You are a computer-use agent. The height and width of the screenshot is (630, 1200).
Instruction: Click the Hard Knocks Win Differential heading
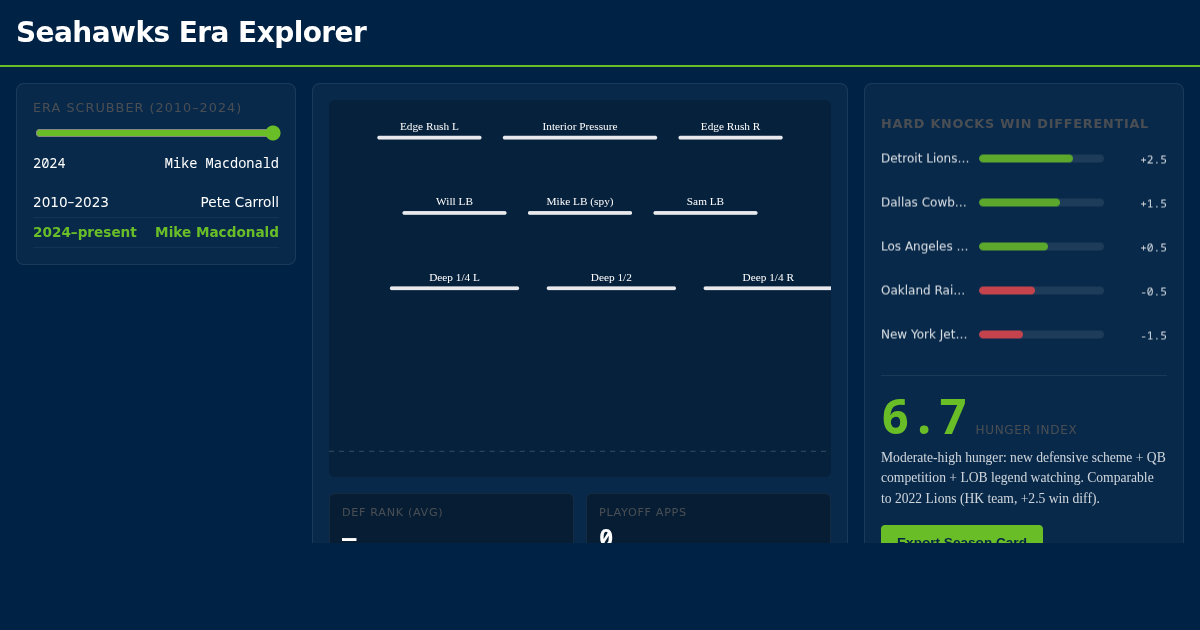(1015, 123)
